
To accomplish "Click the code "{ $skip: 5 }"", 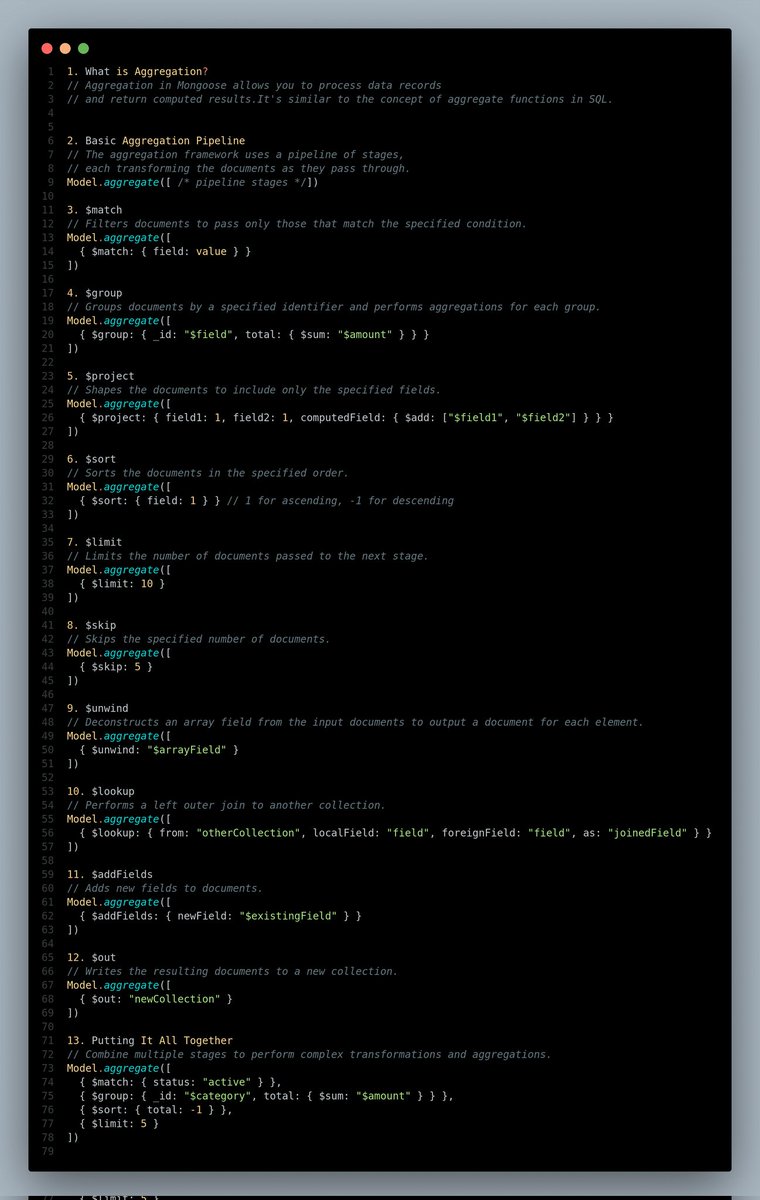I will pyautogui.click(x=116, y=666).
